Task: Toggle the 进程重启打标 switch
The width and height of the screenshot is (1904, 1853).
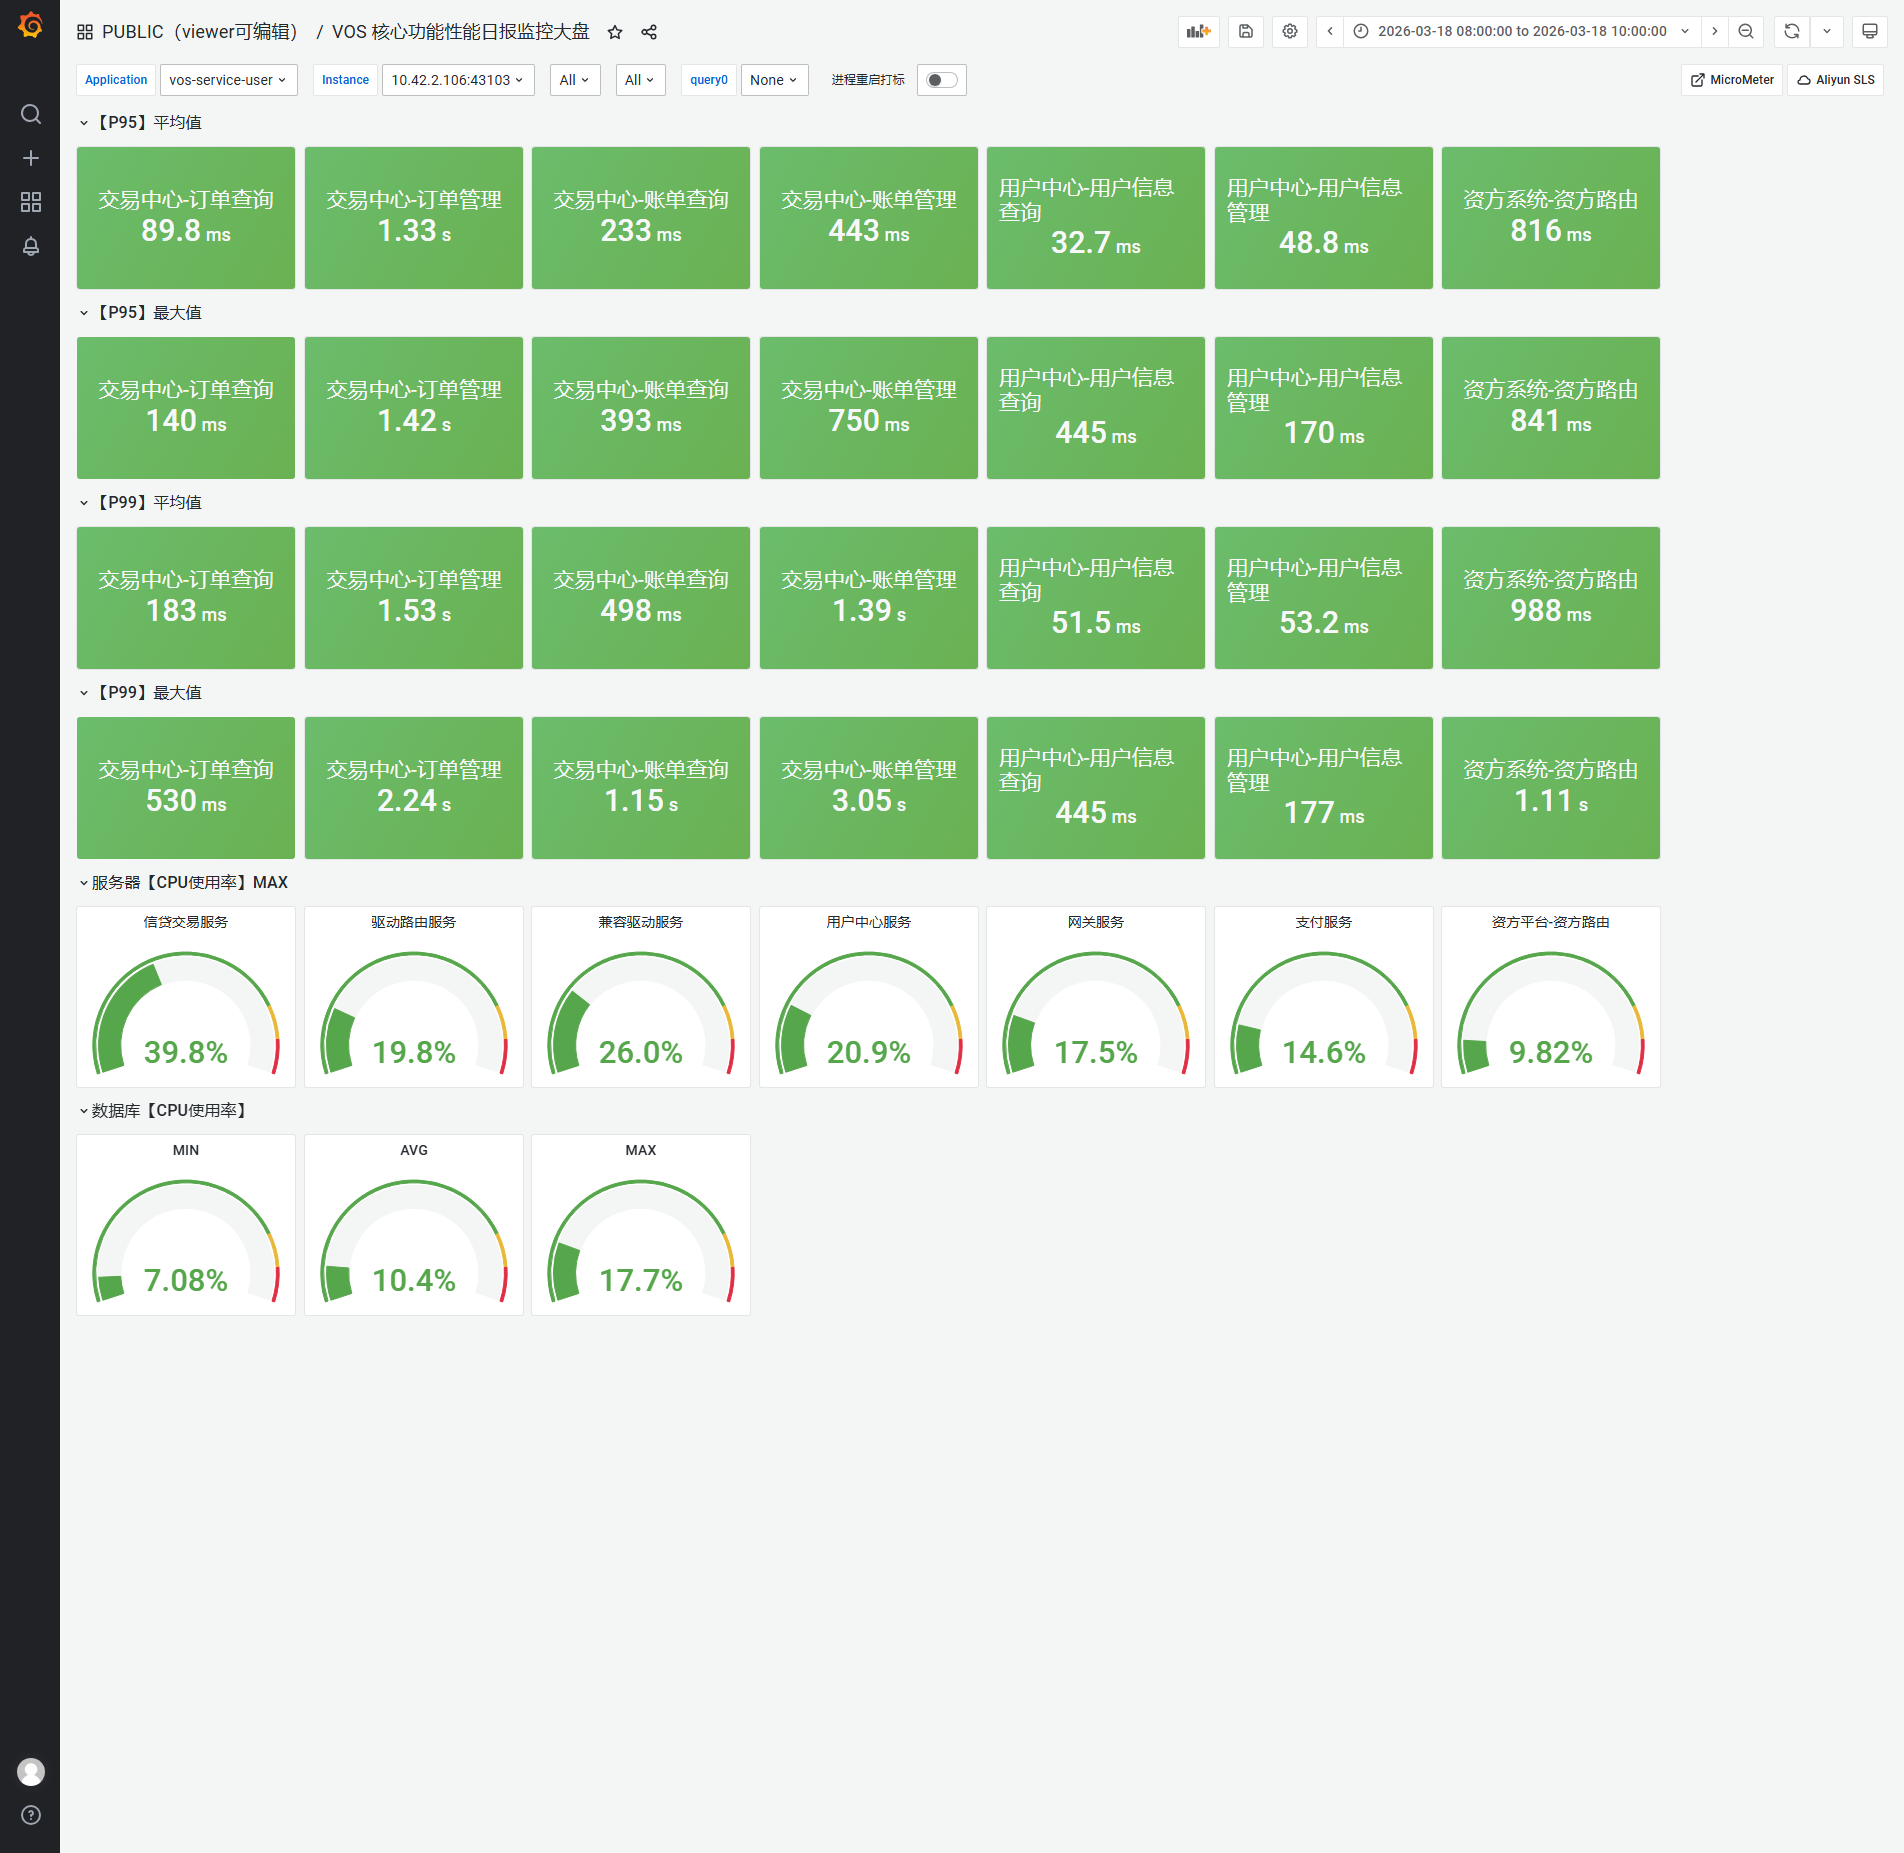Action: click(942, 80)
